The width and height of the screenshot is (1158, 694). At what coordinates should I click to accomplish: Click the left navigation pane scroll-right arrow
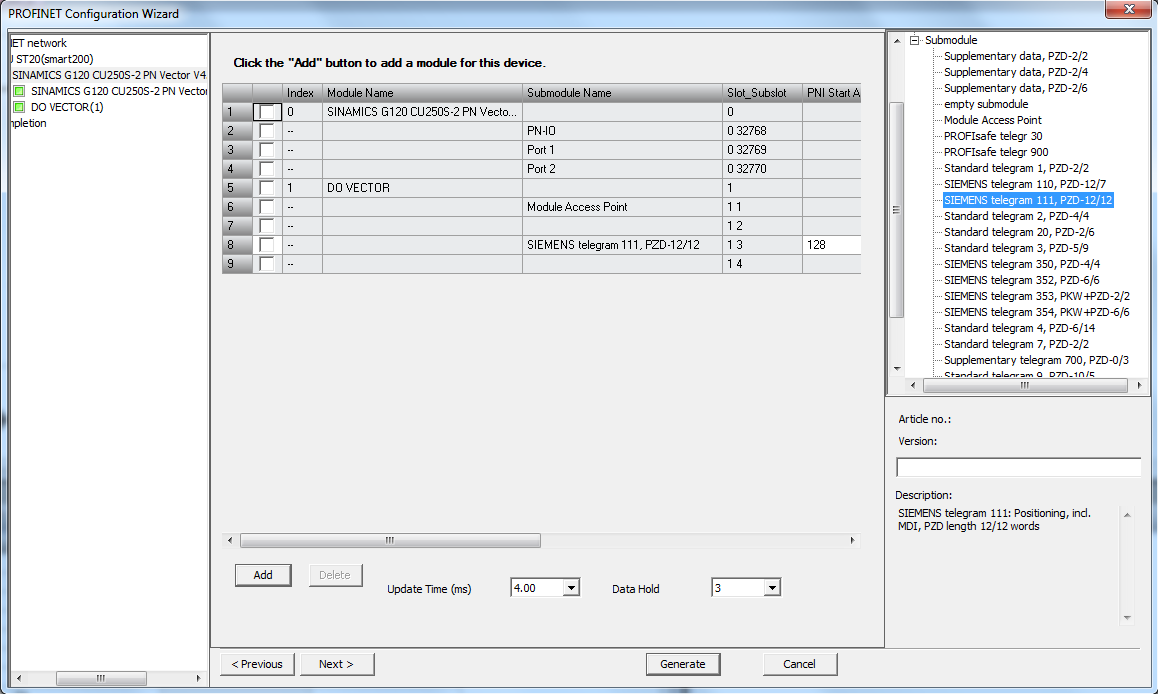pos(198,678)
